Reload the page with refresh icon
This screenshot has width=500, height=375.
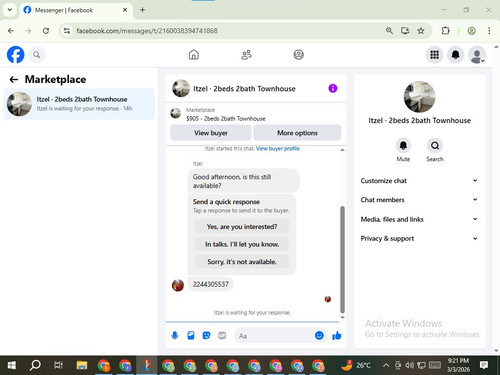[x=46, y=31]
